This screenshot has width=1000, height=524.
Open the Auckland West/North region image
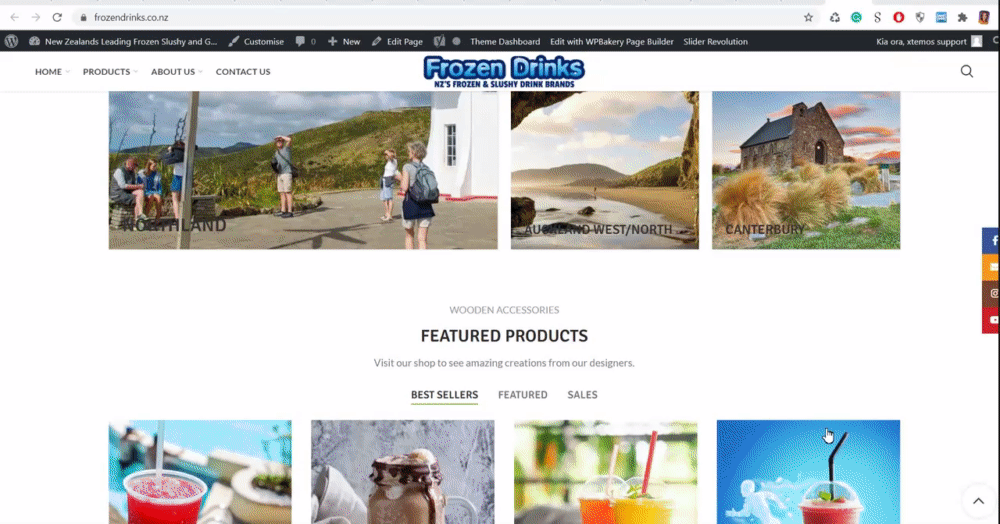pyautogui.click(x=605, y=170)
